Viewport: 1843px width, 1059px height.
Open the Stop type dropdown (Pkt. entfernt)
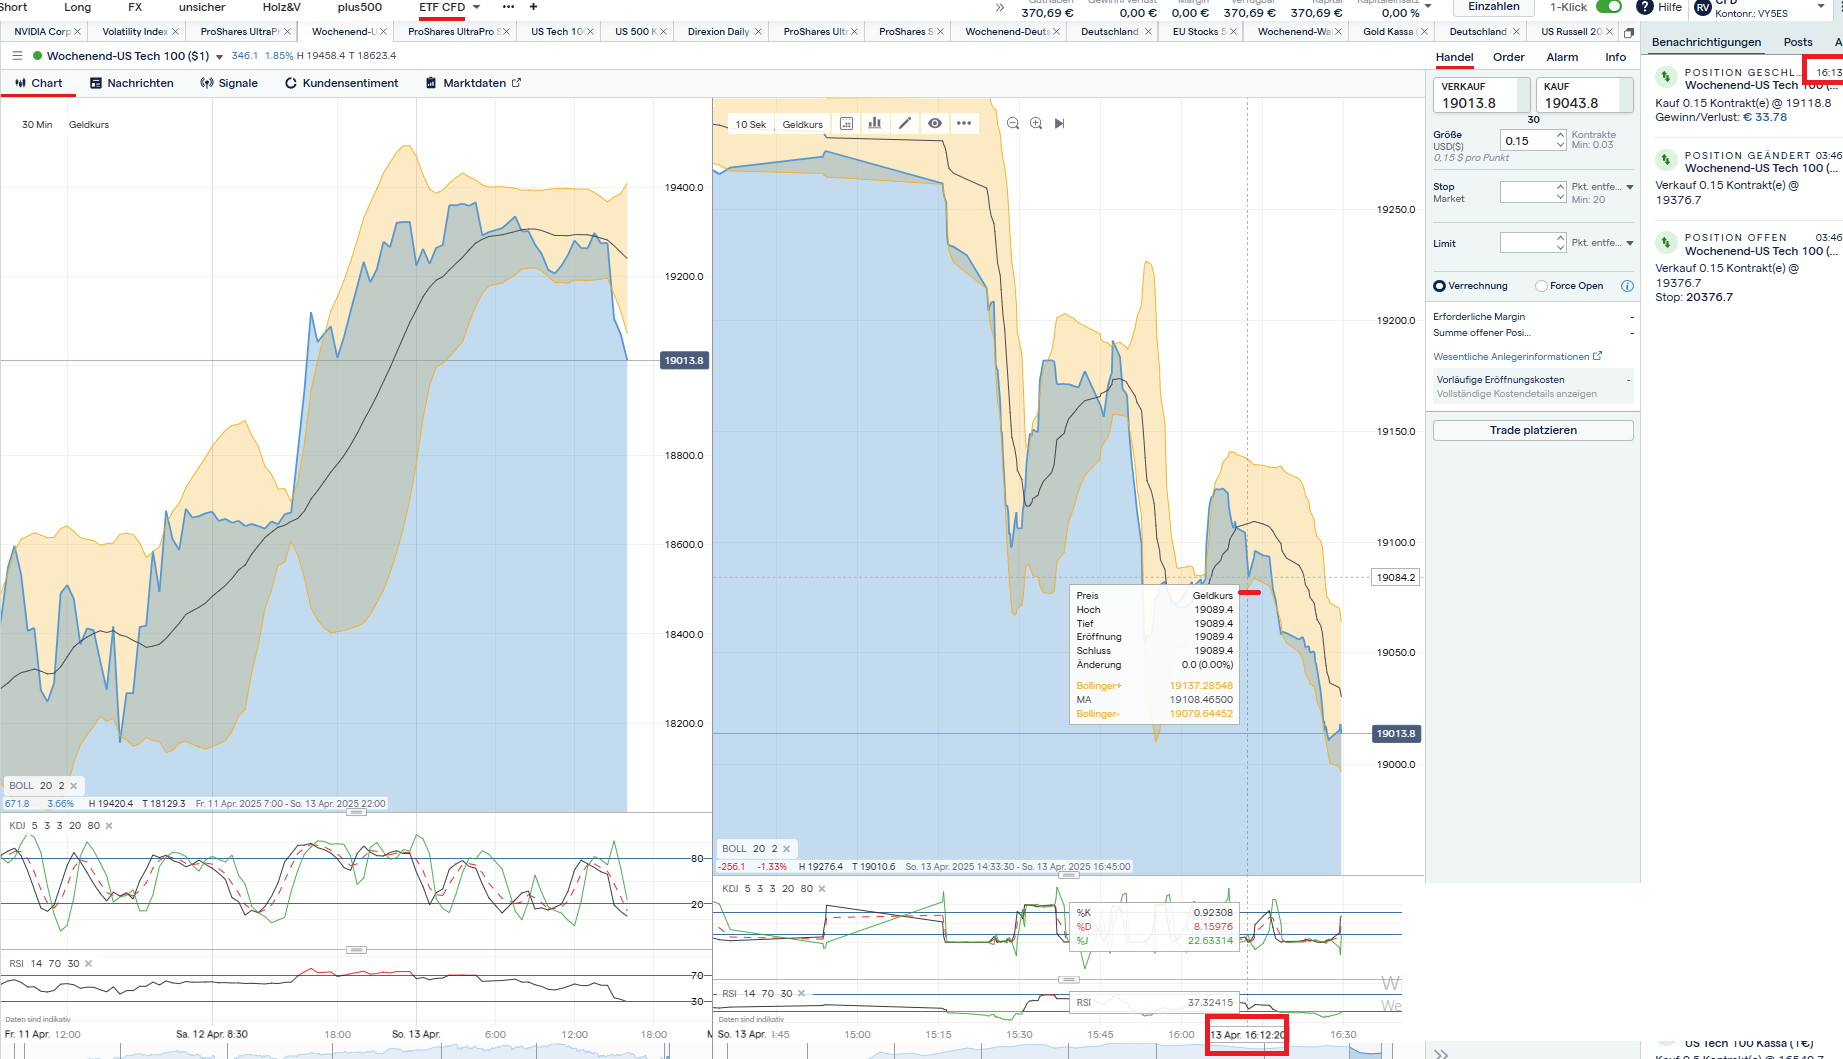pos(1630,187)
